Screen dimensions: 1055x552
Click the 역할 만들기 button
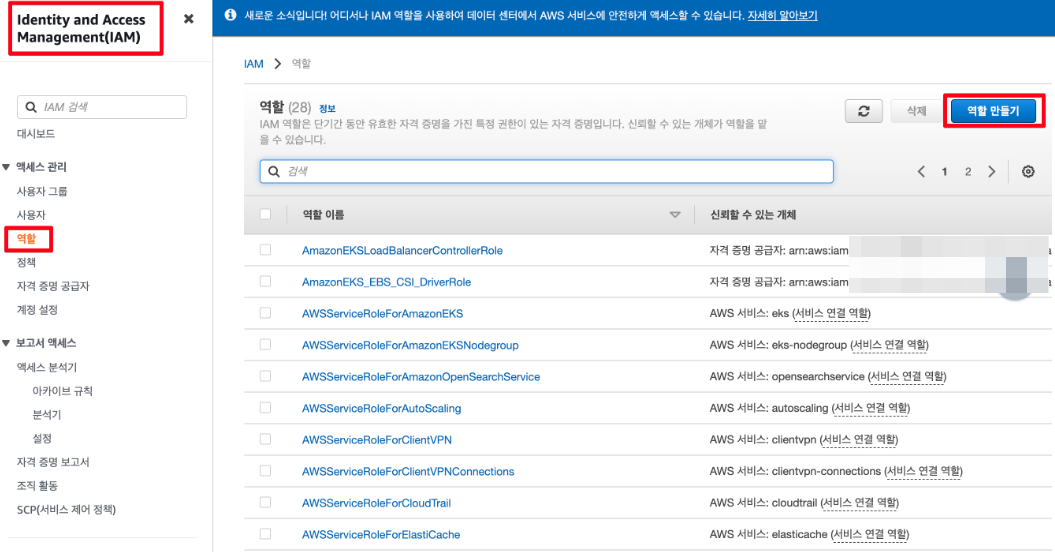coord(993,111)
